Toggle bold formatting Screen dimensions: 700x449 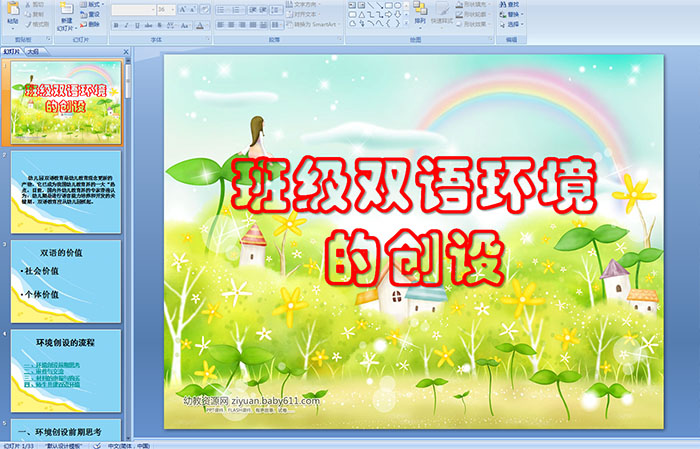click(x=116, y=25)
